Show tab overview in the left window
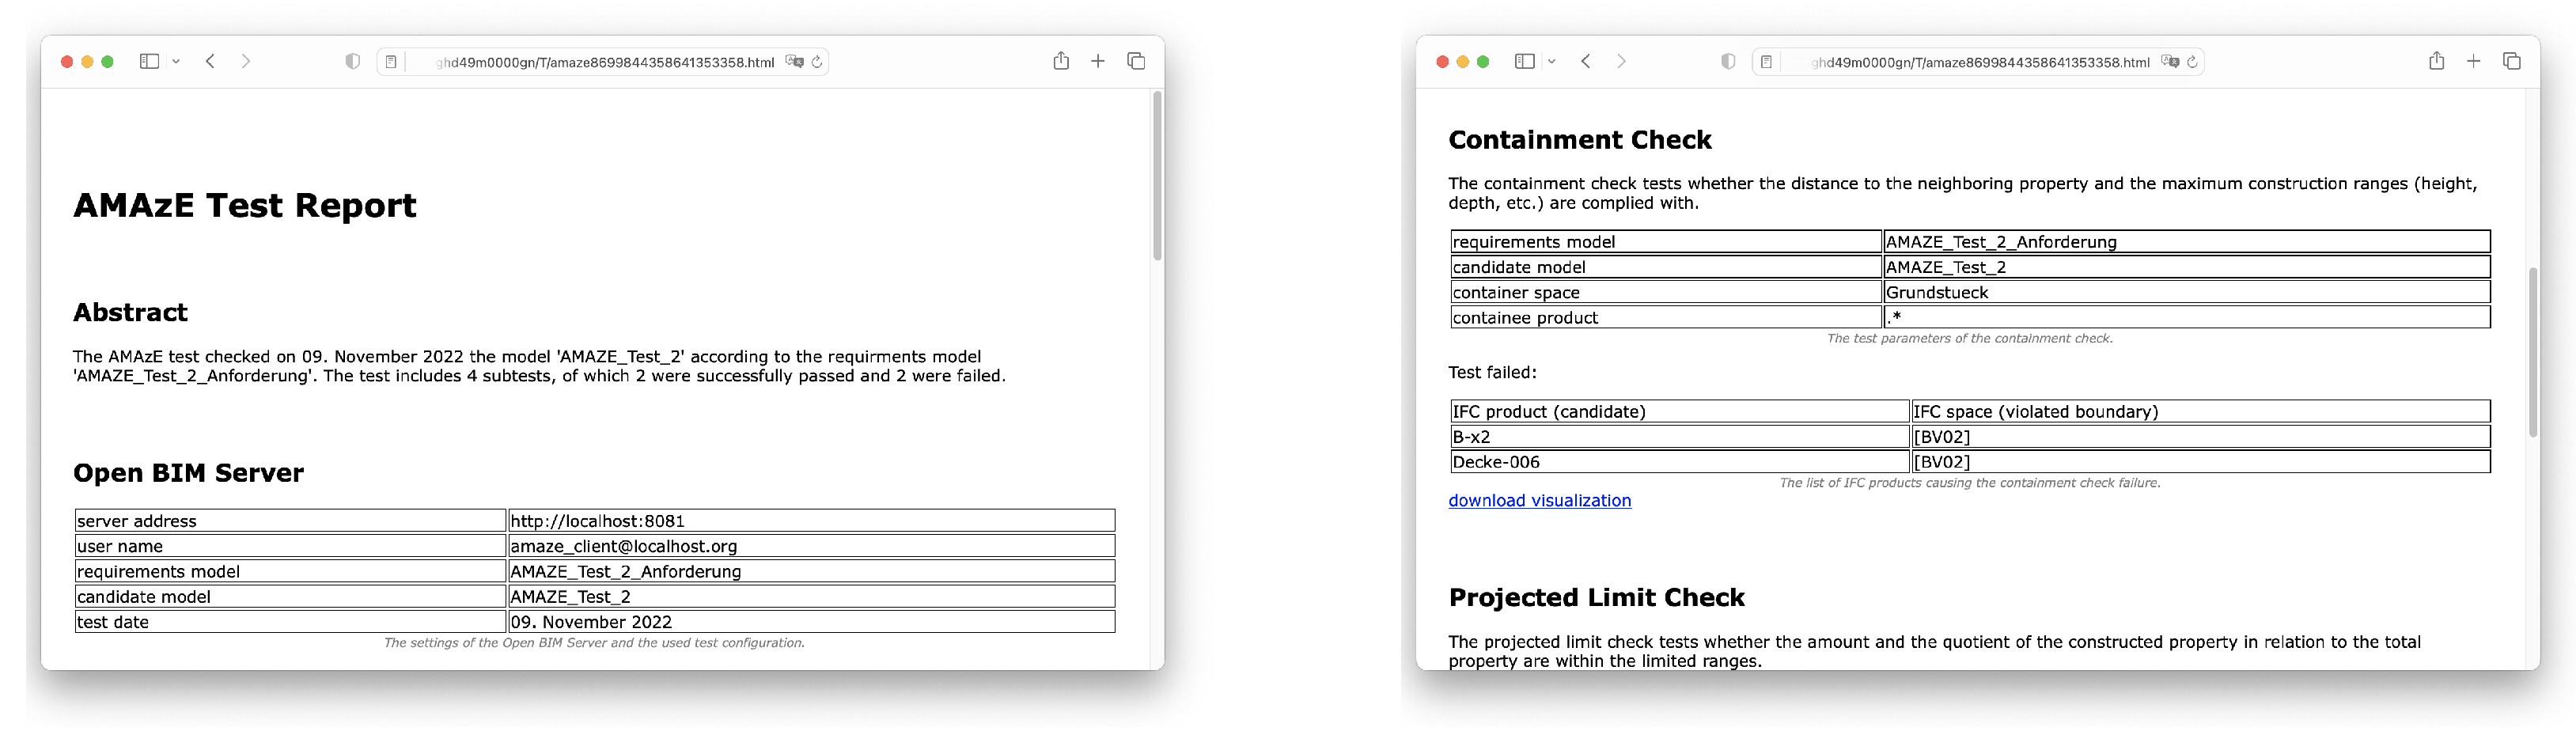This screenshot has height=750, width=2576. pos(1136,62)
